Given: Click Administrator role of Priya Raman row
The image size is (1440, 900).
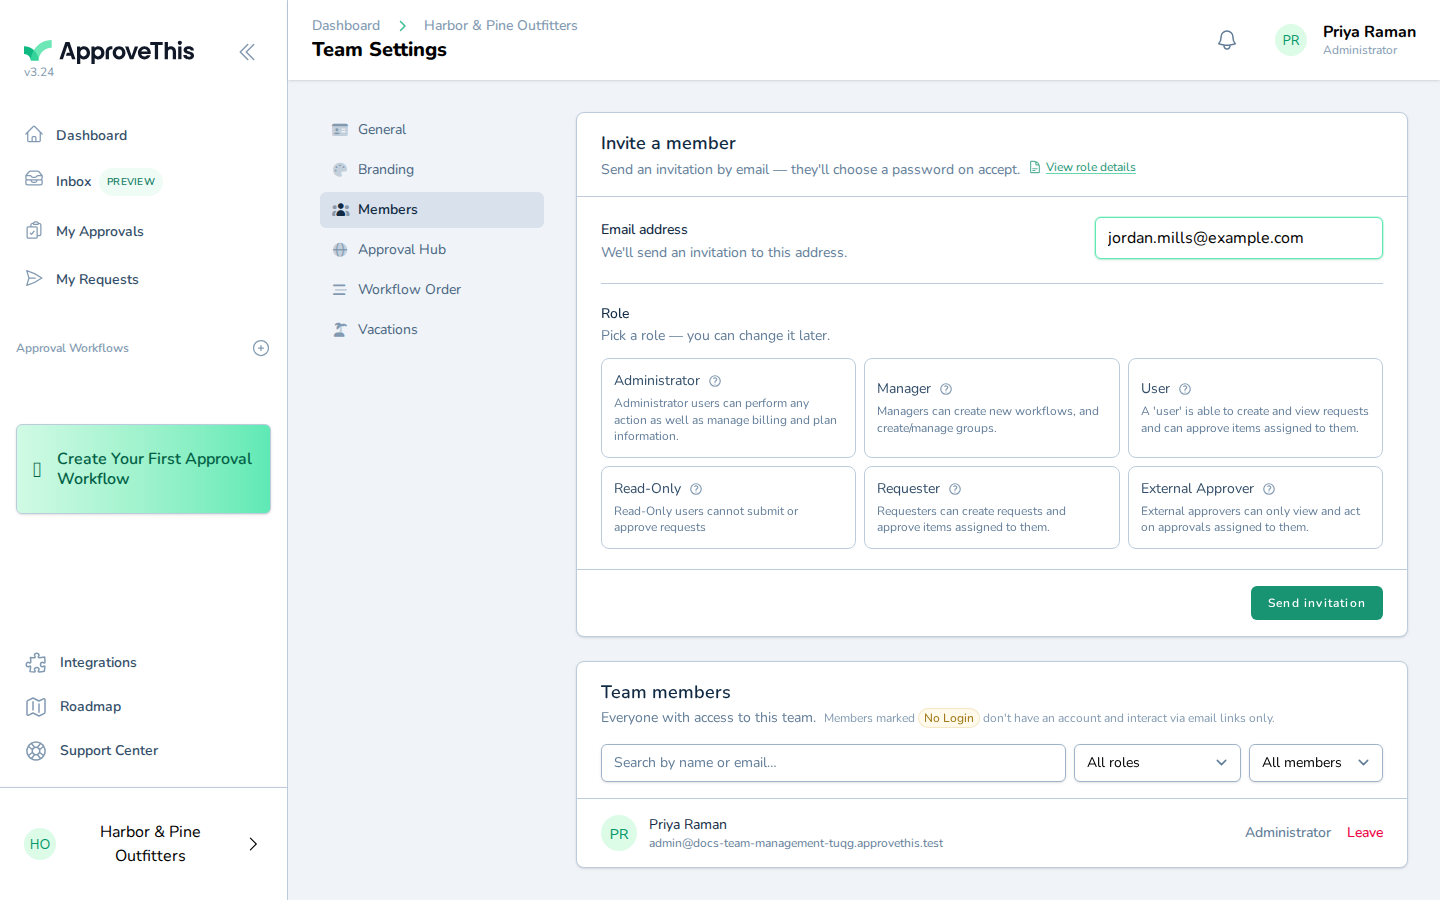Looking at the screenshot, I should 1288,833.
